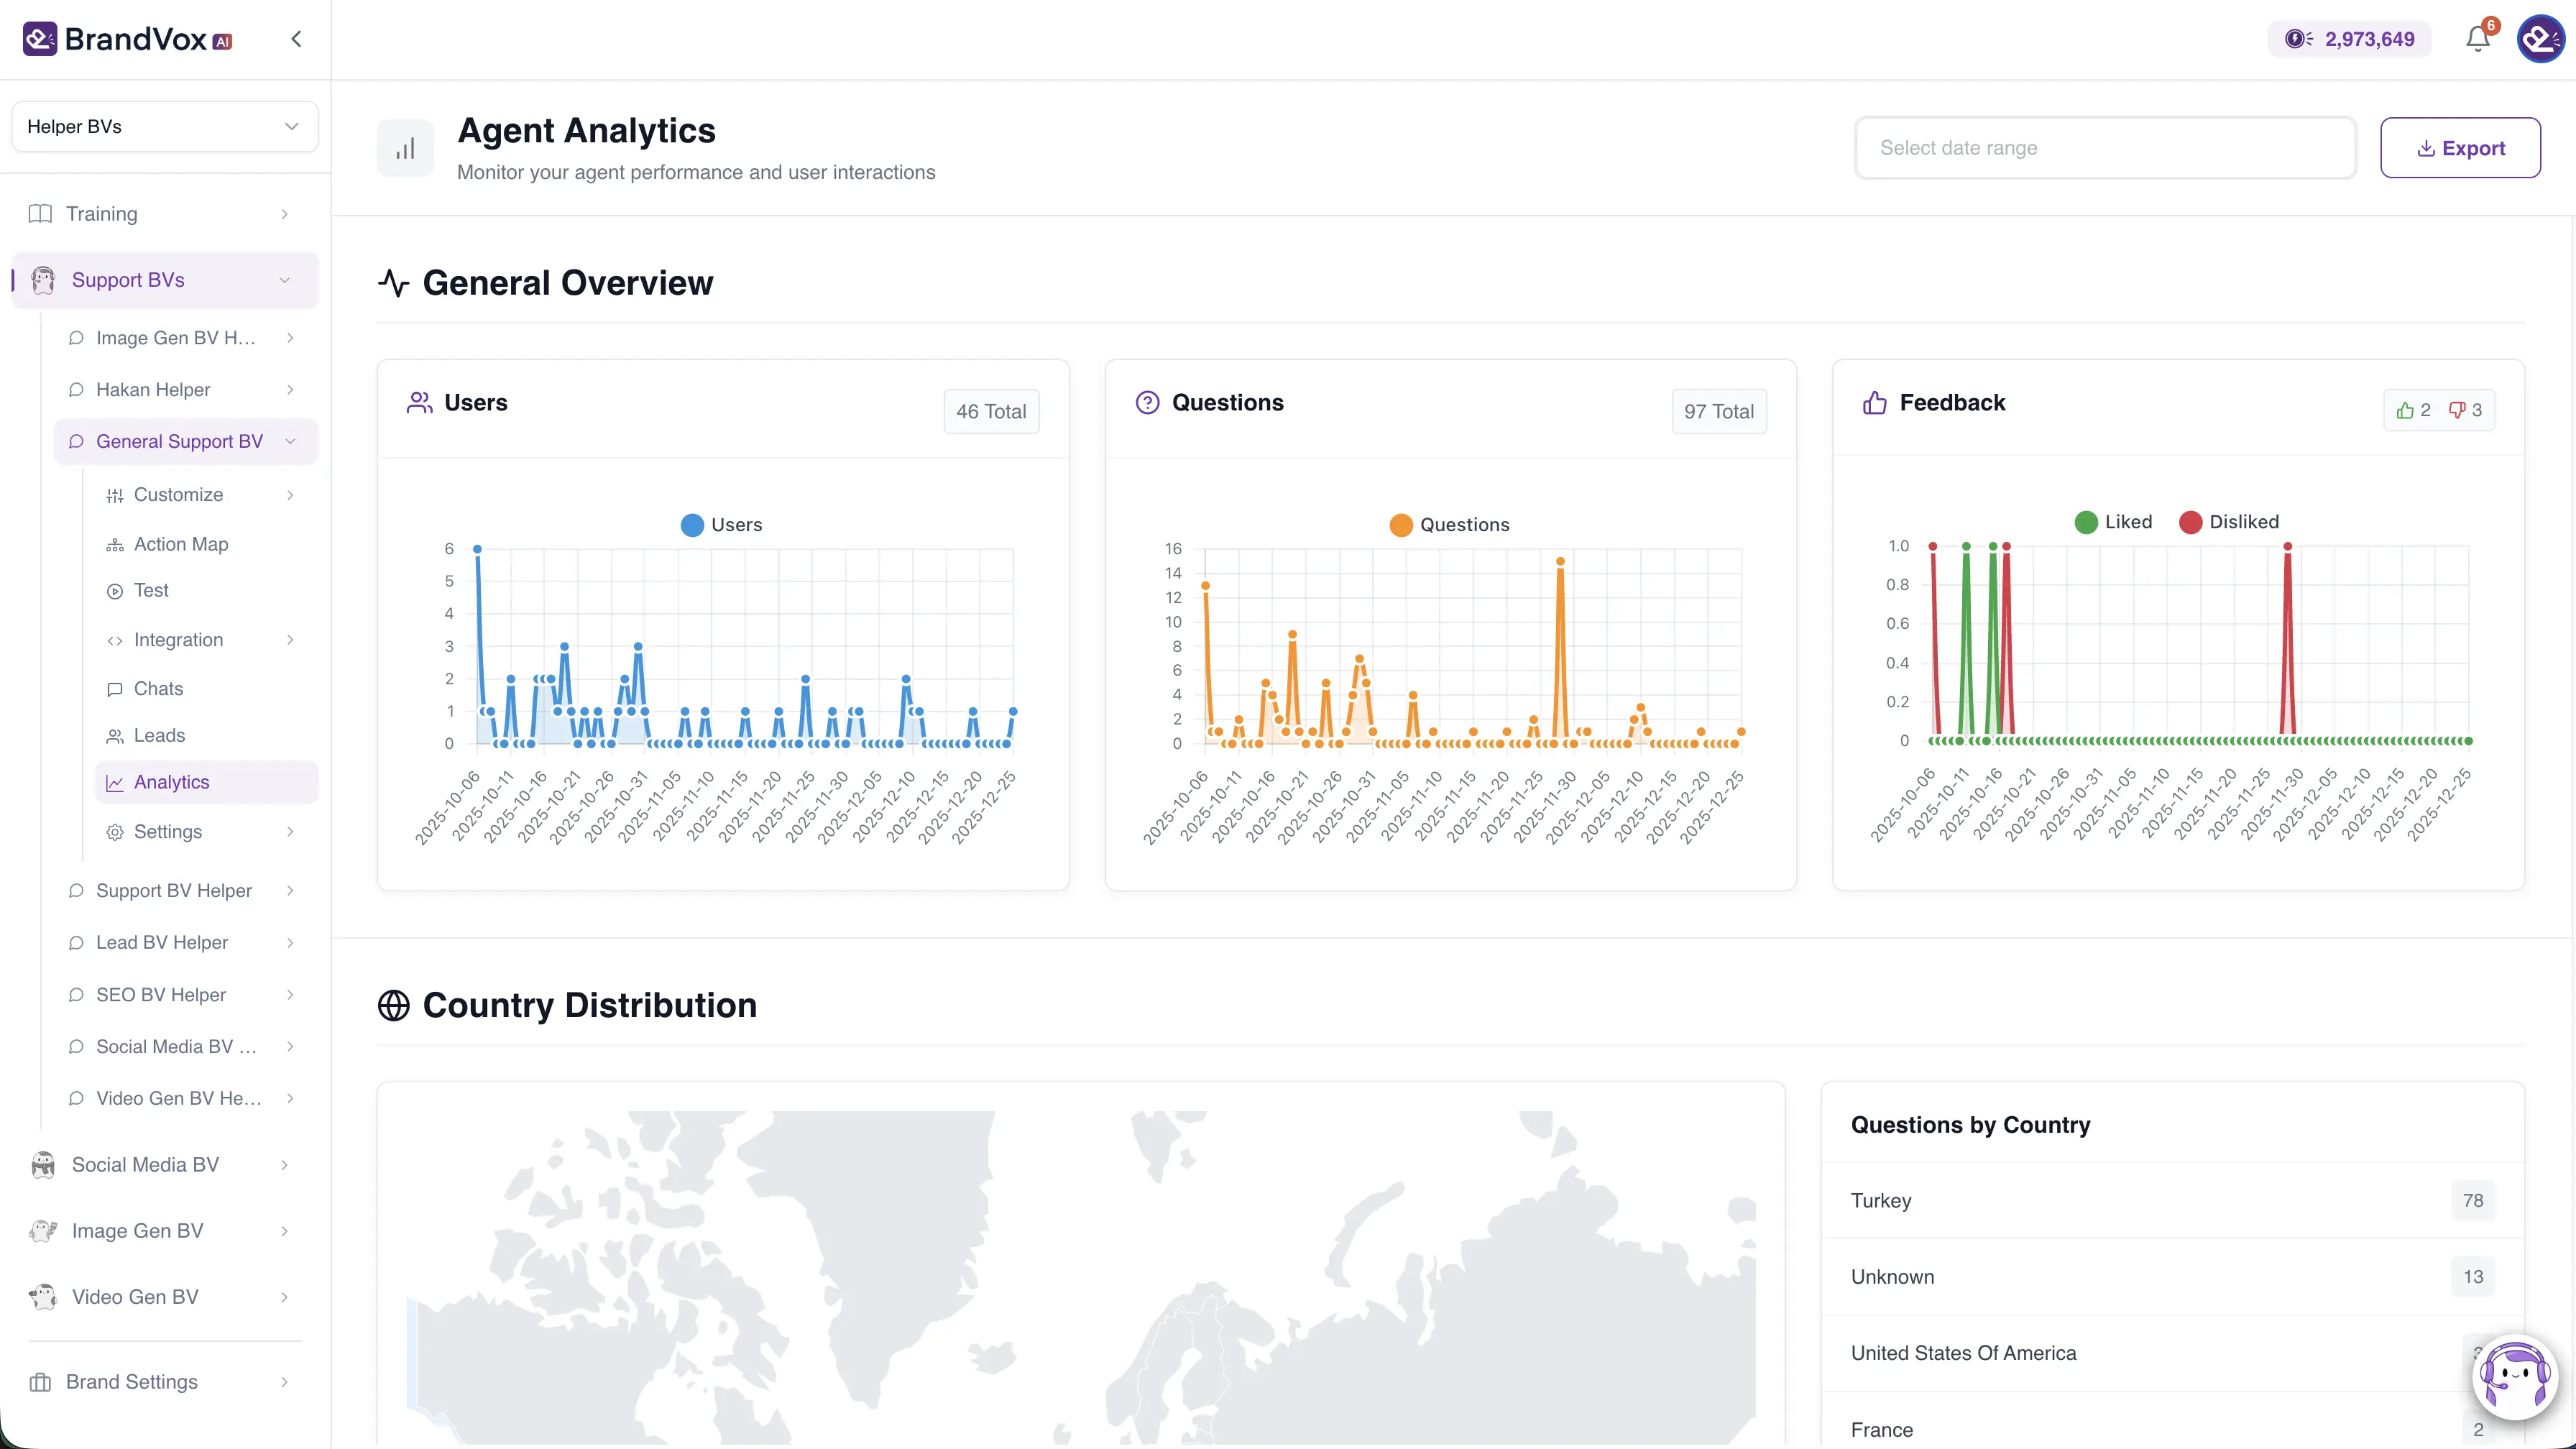Click the Social Media BV avatar icon

coord(43,1165)
